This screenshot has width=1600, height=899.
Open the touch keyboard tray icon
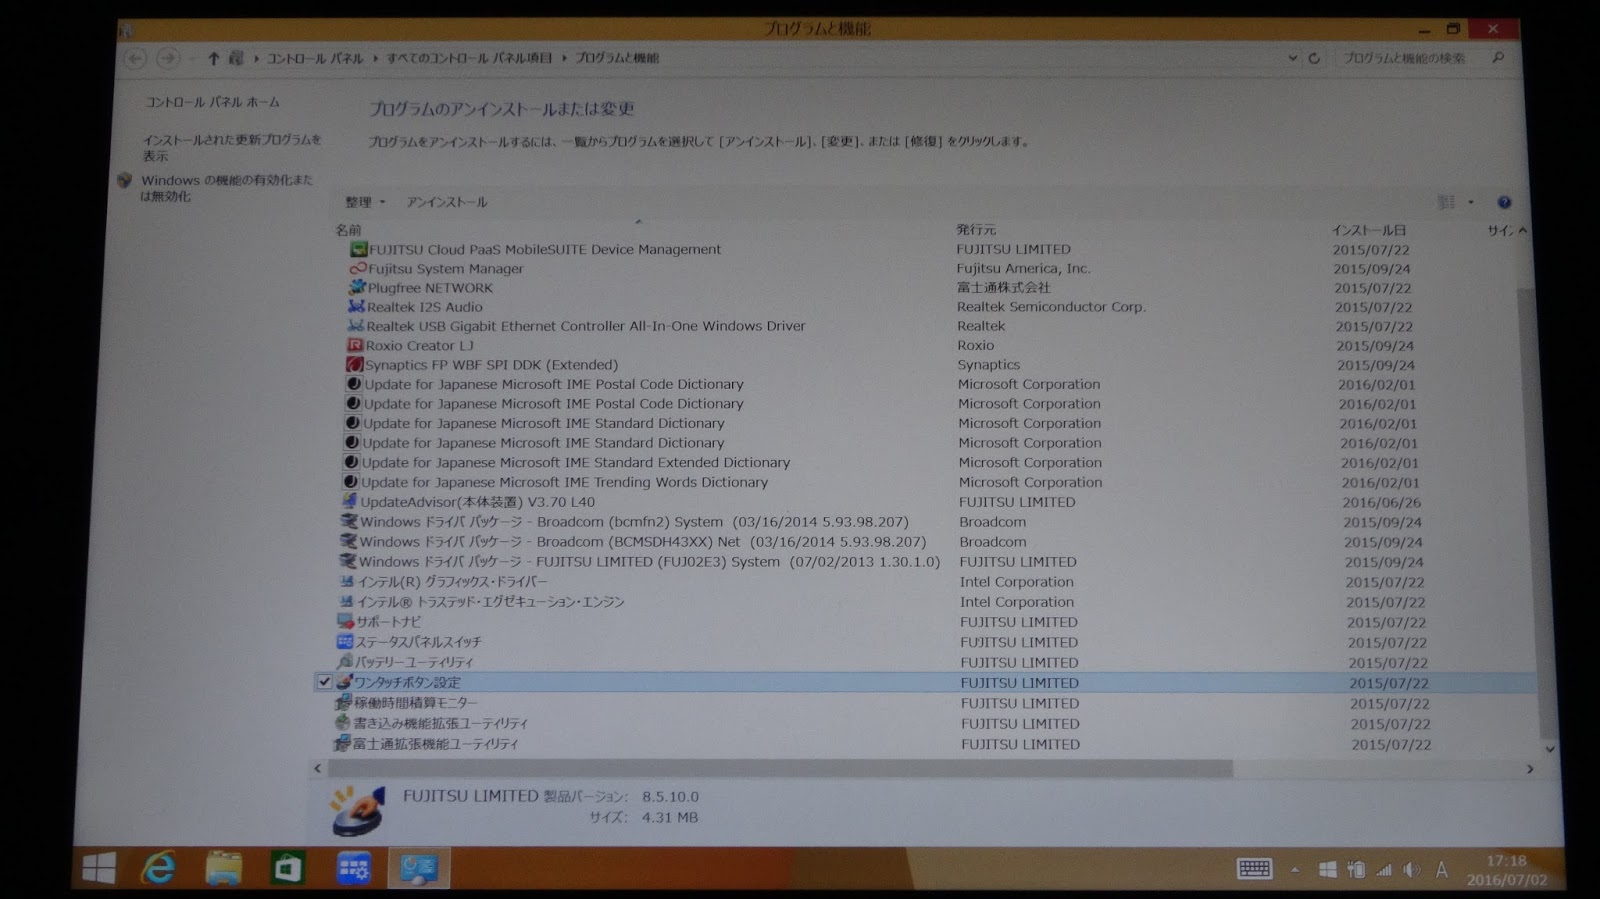(1255, 869)
